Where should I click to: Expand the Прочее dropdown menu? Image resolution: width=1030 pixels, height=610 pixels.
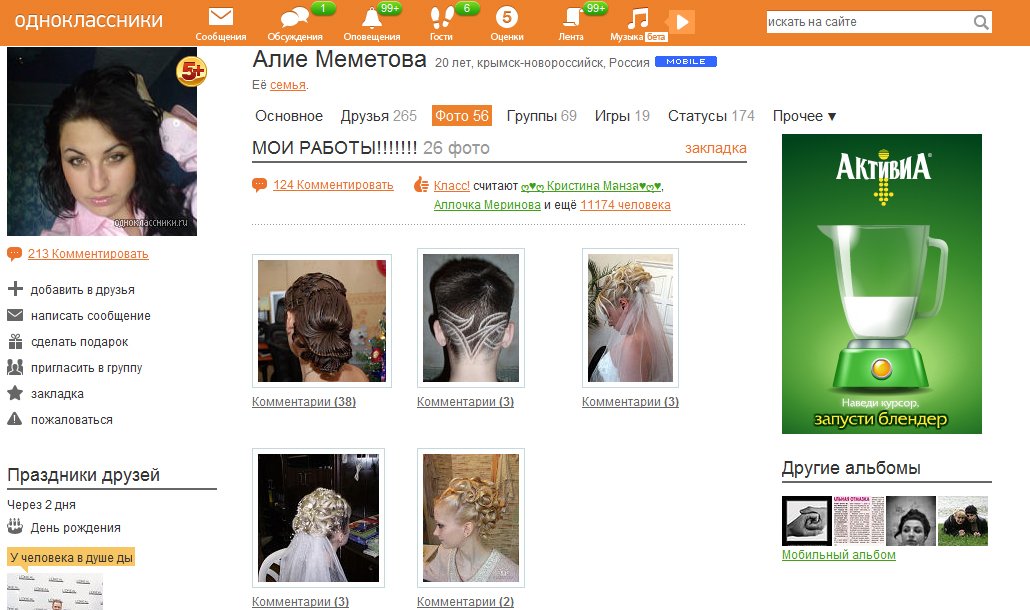804,116
